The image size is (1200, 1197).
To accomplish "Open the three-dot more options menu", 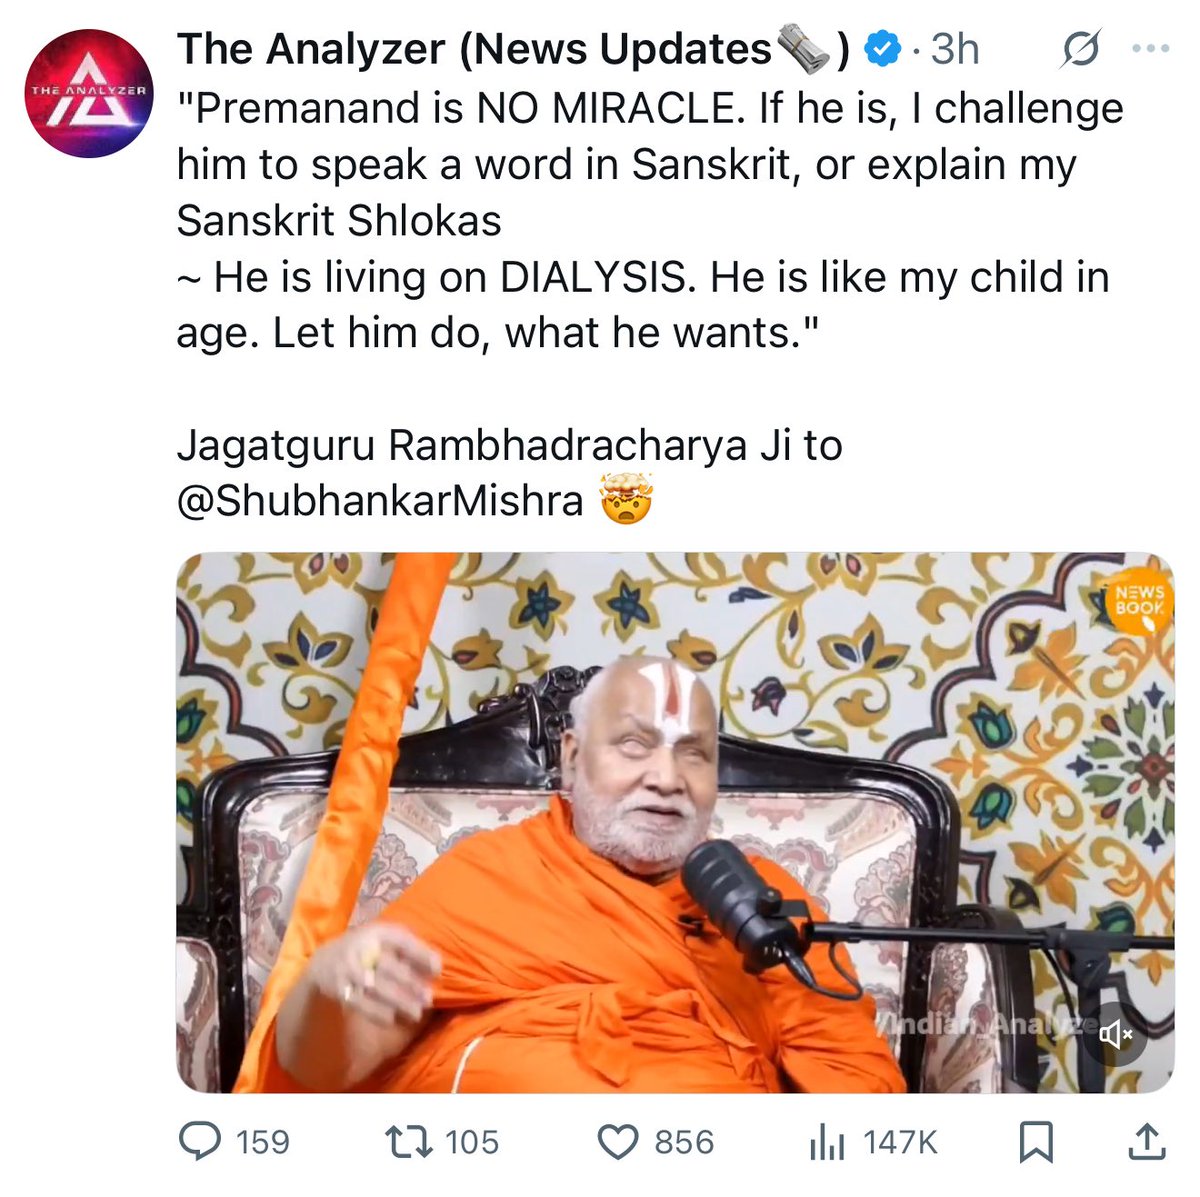I will coord(1150,48).
